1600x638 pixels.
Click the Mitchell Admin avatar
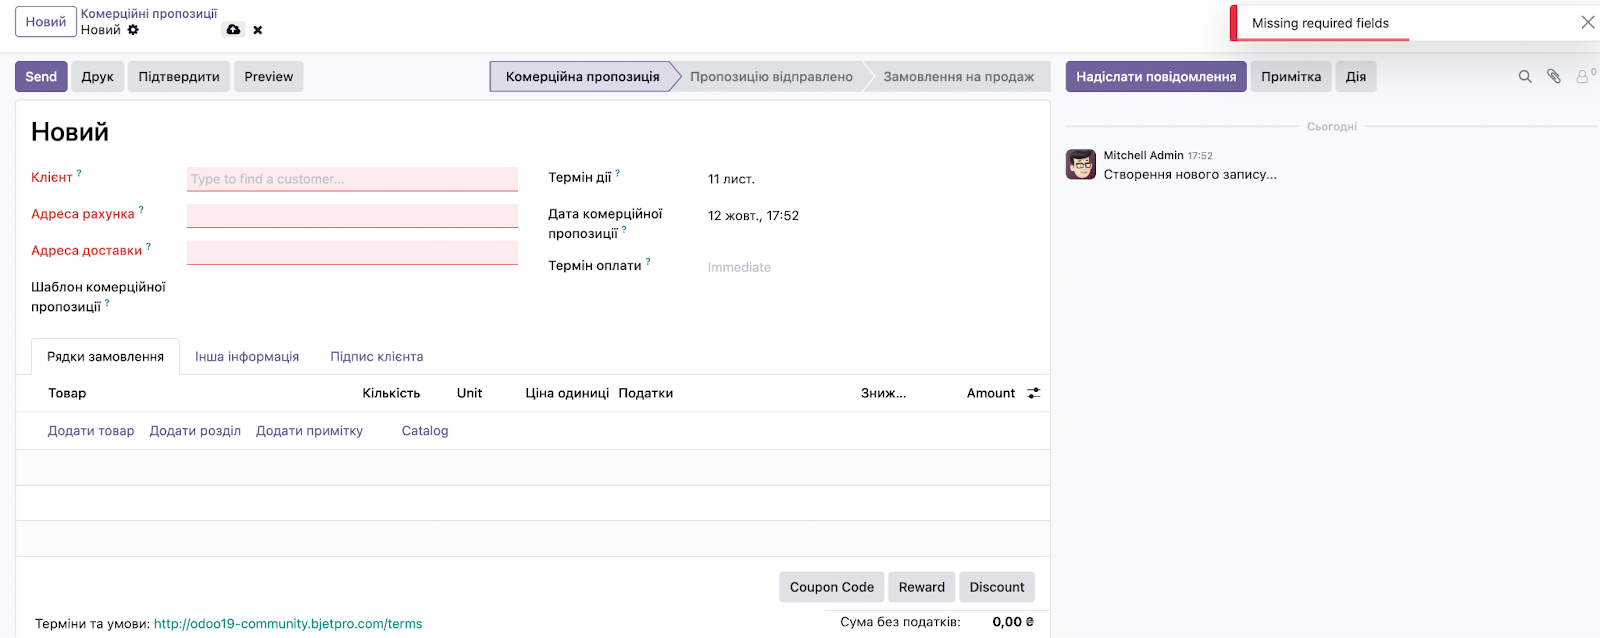(x=1081, y=164)
